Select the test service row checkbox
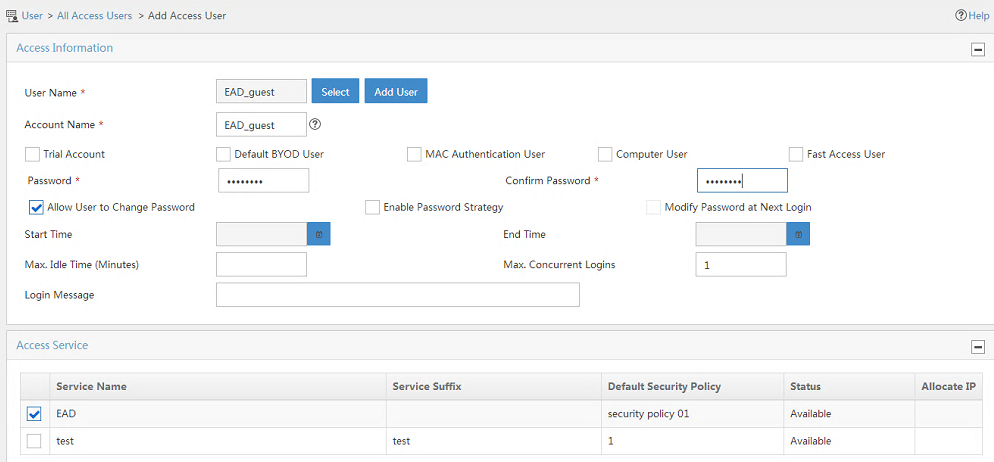The image size is (994, 462). (34, 440)
